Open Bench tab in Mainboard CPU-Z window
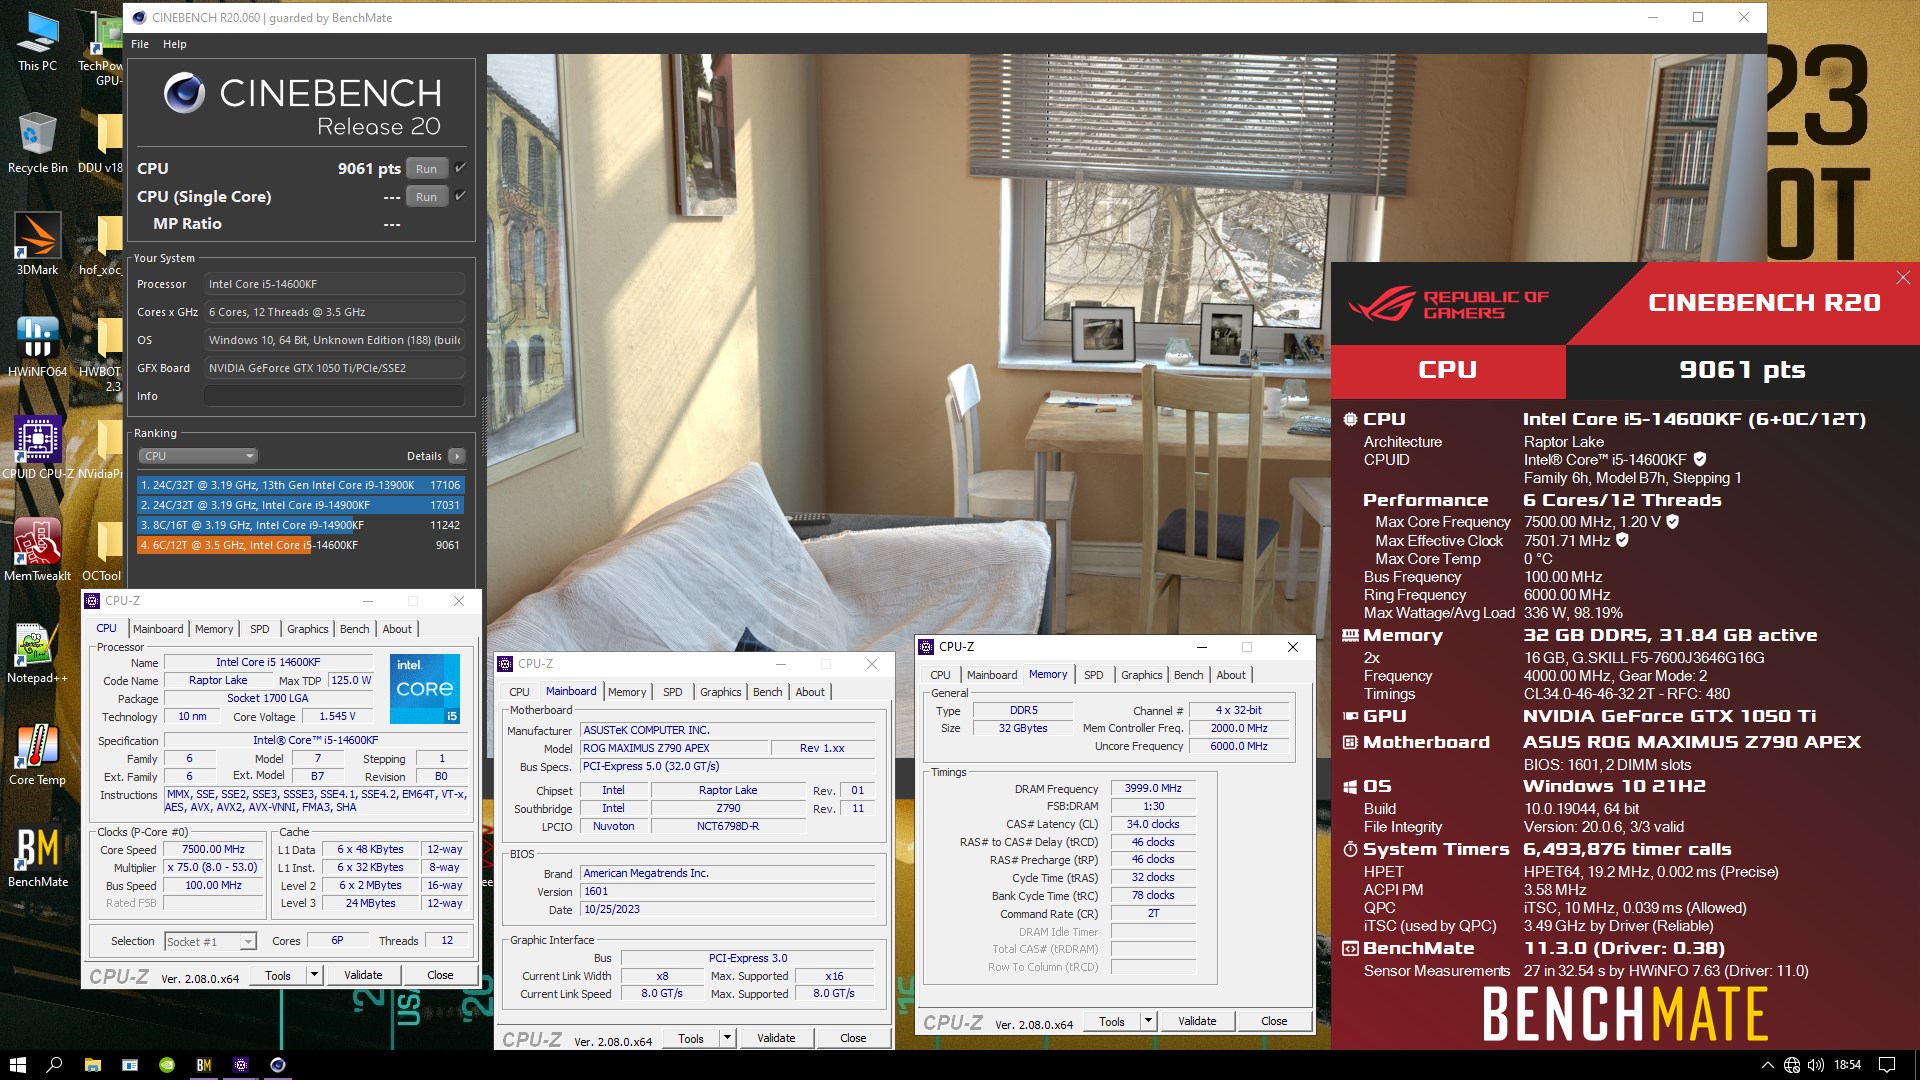The height and width of the screenshot is (1080, 1920). [767, 692]
